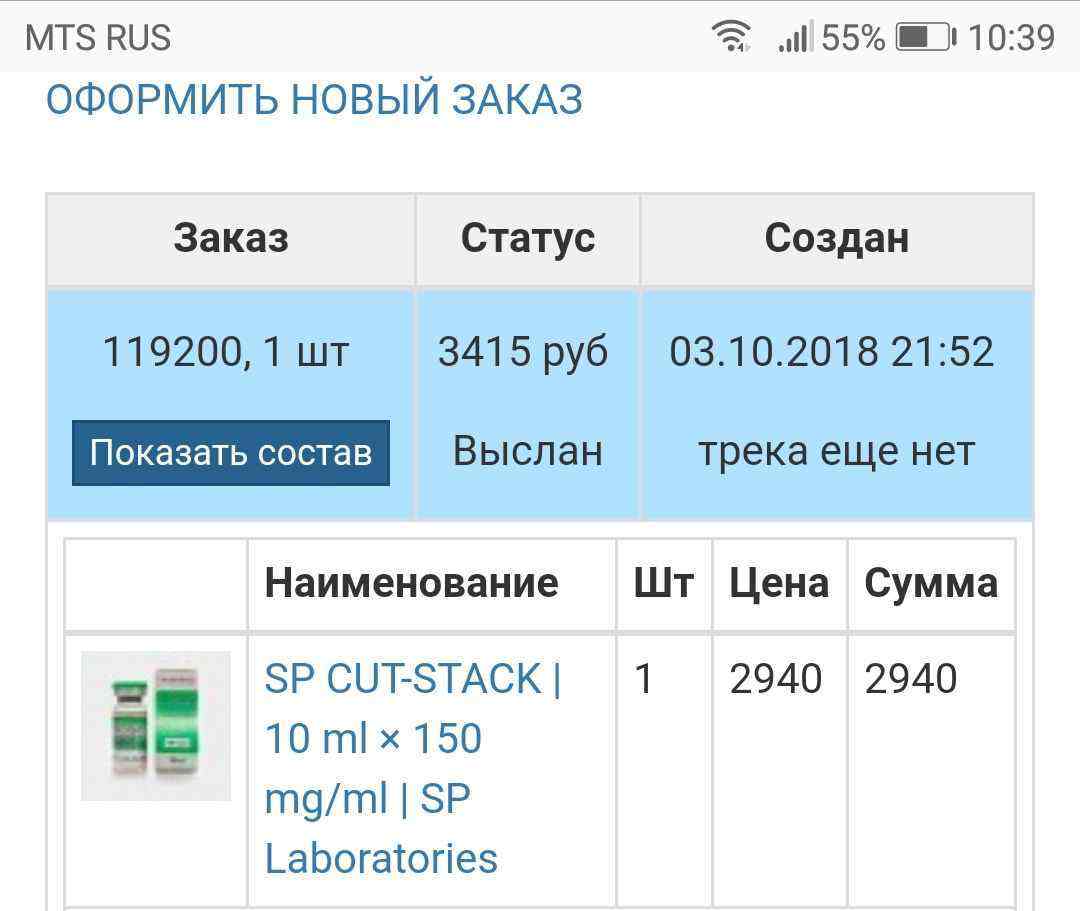Click the Статус column header

point(528,238)
